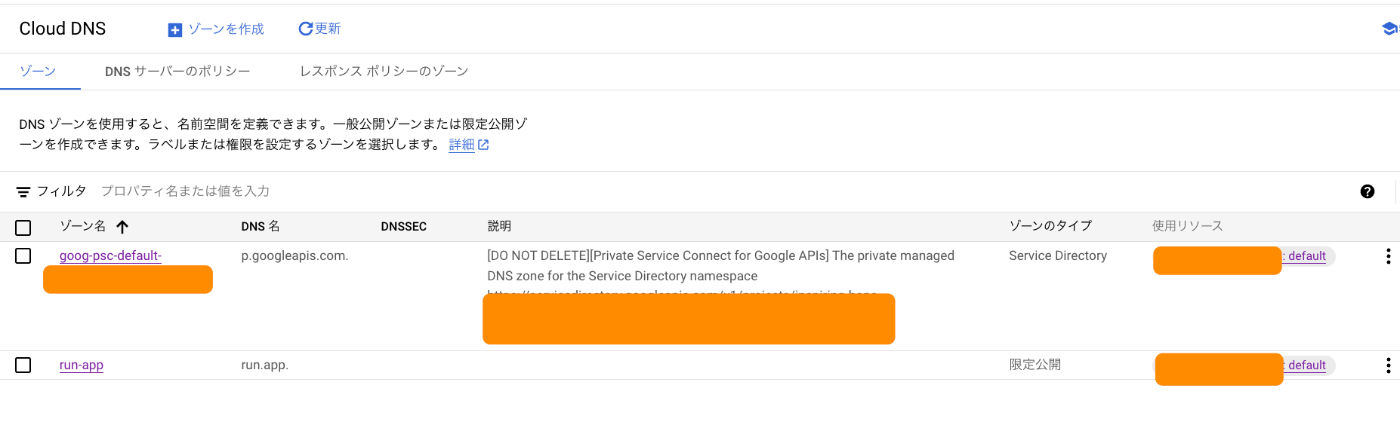Click the refresh icon beside 更新
This screenshot has width=1400, height=428.
coord(306,29)
